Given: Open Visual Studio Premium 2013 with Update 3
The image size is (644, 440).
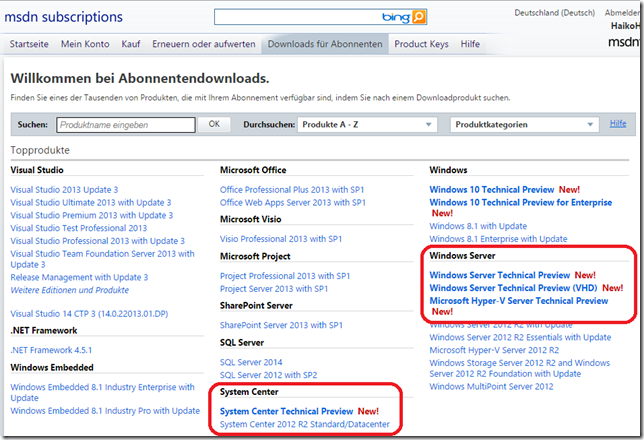Looking at the screenshot, I should point(92,215).
